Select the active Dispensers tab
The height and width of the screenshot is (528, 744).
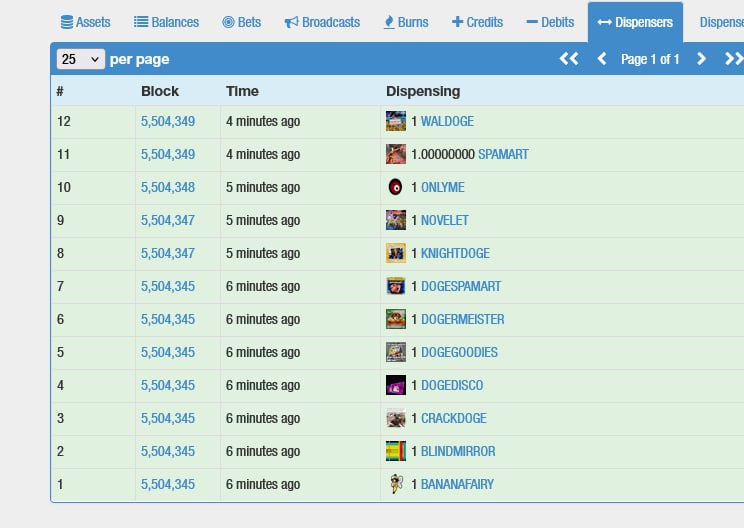pyautogui.click(x=635, y=22)
